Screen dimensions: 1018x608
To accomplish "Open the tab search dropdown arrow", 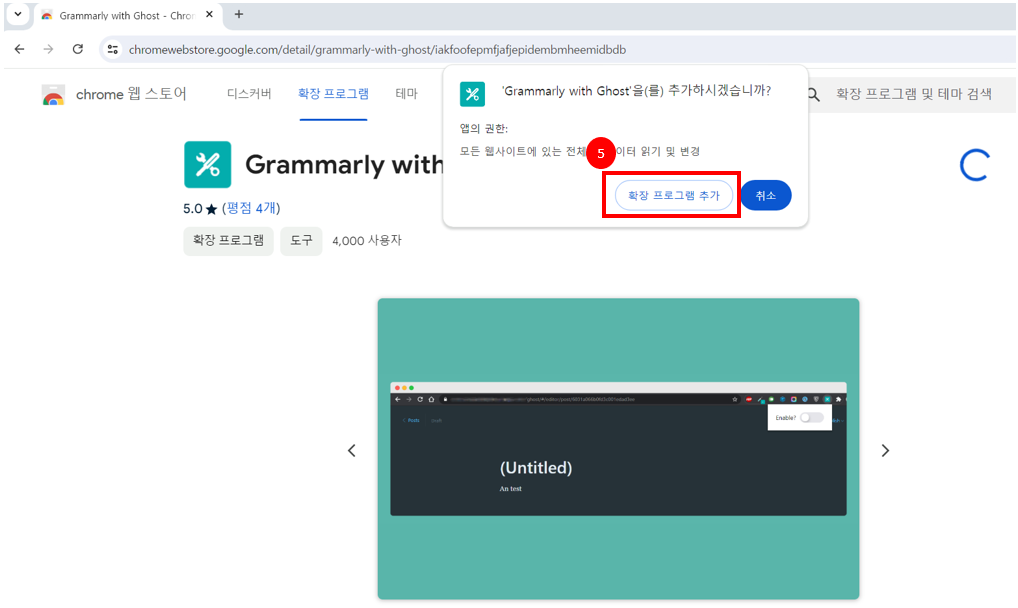I will pyautogui.click(x=18, y=14).
